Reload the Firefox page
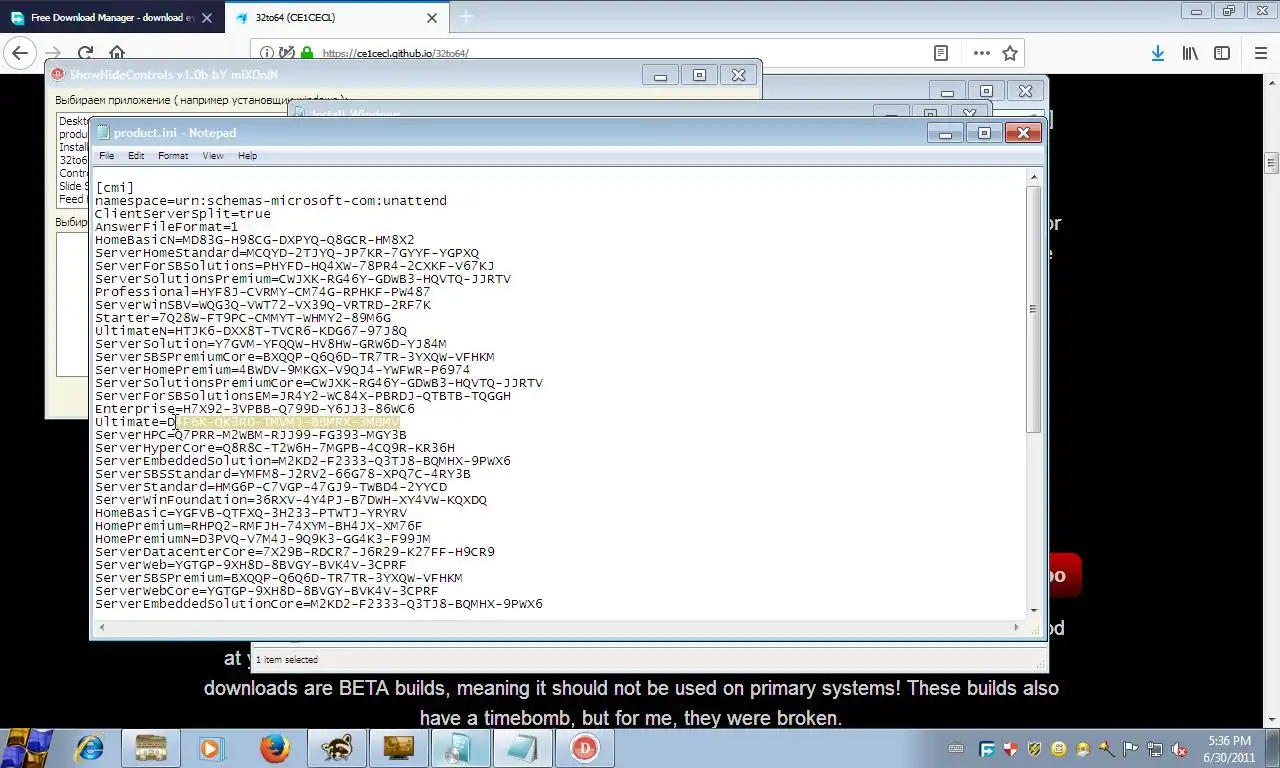The width and height of the screenshot is (1280, 768). 85,53
